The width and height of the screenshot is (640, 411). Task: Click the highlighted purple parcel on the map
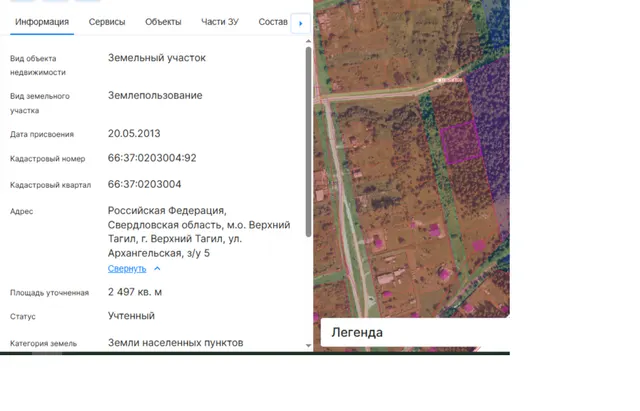461,143
